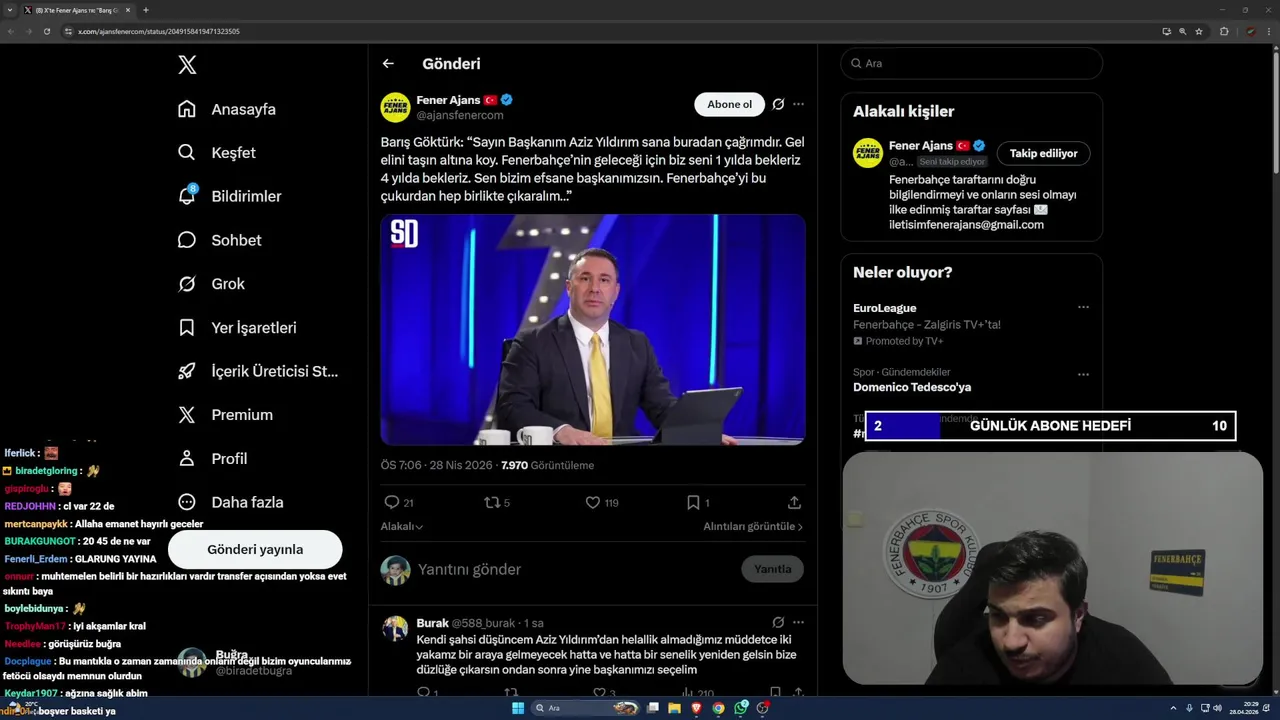Open Domenico Tedesco'ya trend options
The width and height of the screenshot is (1280, 720).
1083,374
